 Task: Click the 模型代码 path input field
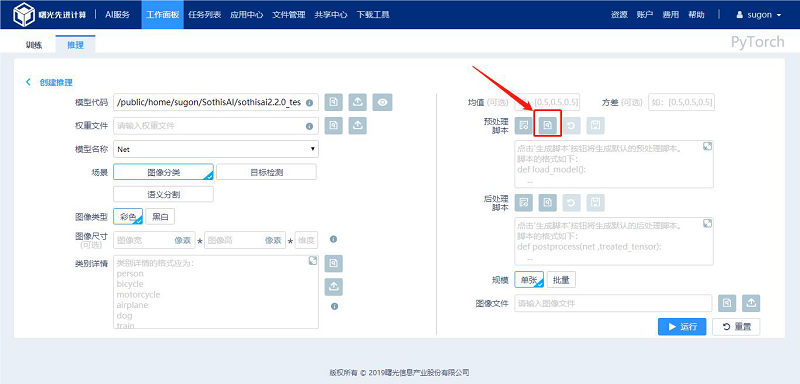pyautogui.click(x=216, y=103)
